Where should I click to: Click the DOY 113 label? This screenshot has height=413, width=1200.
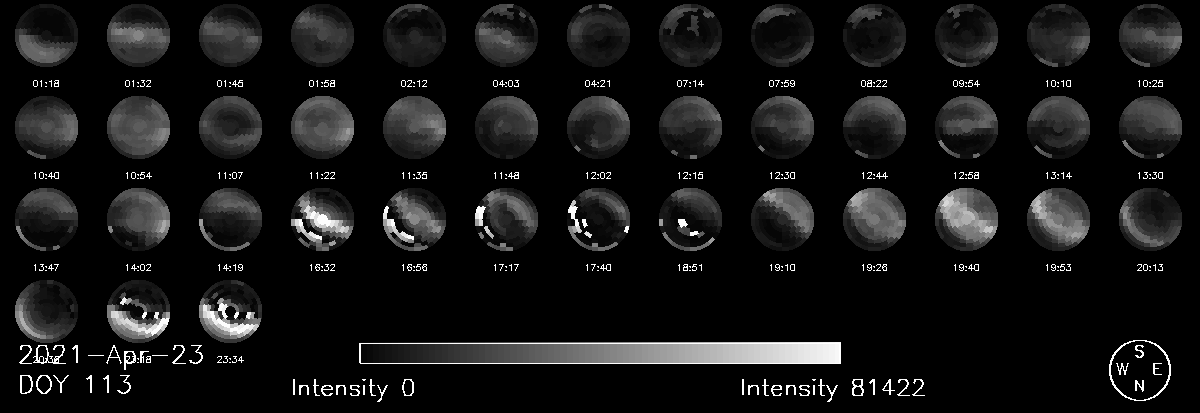75,385
